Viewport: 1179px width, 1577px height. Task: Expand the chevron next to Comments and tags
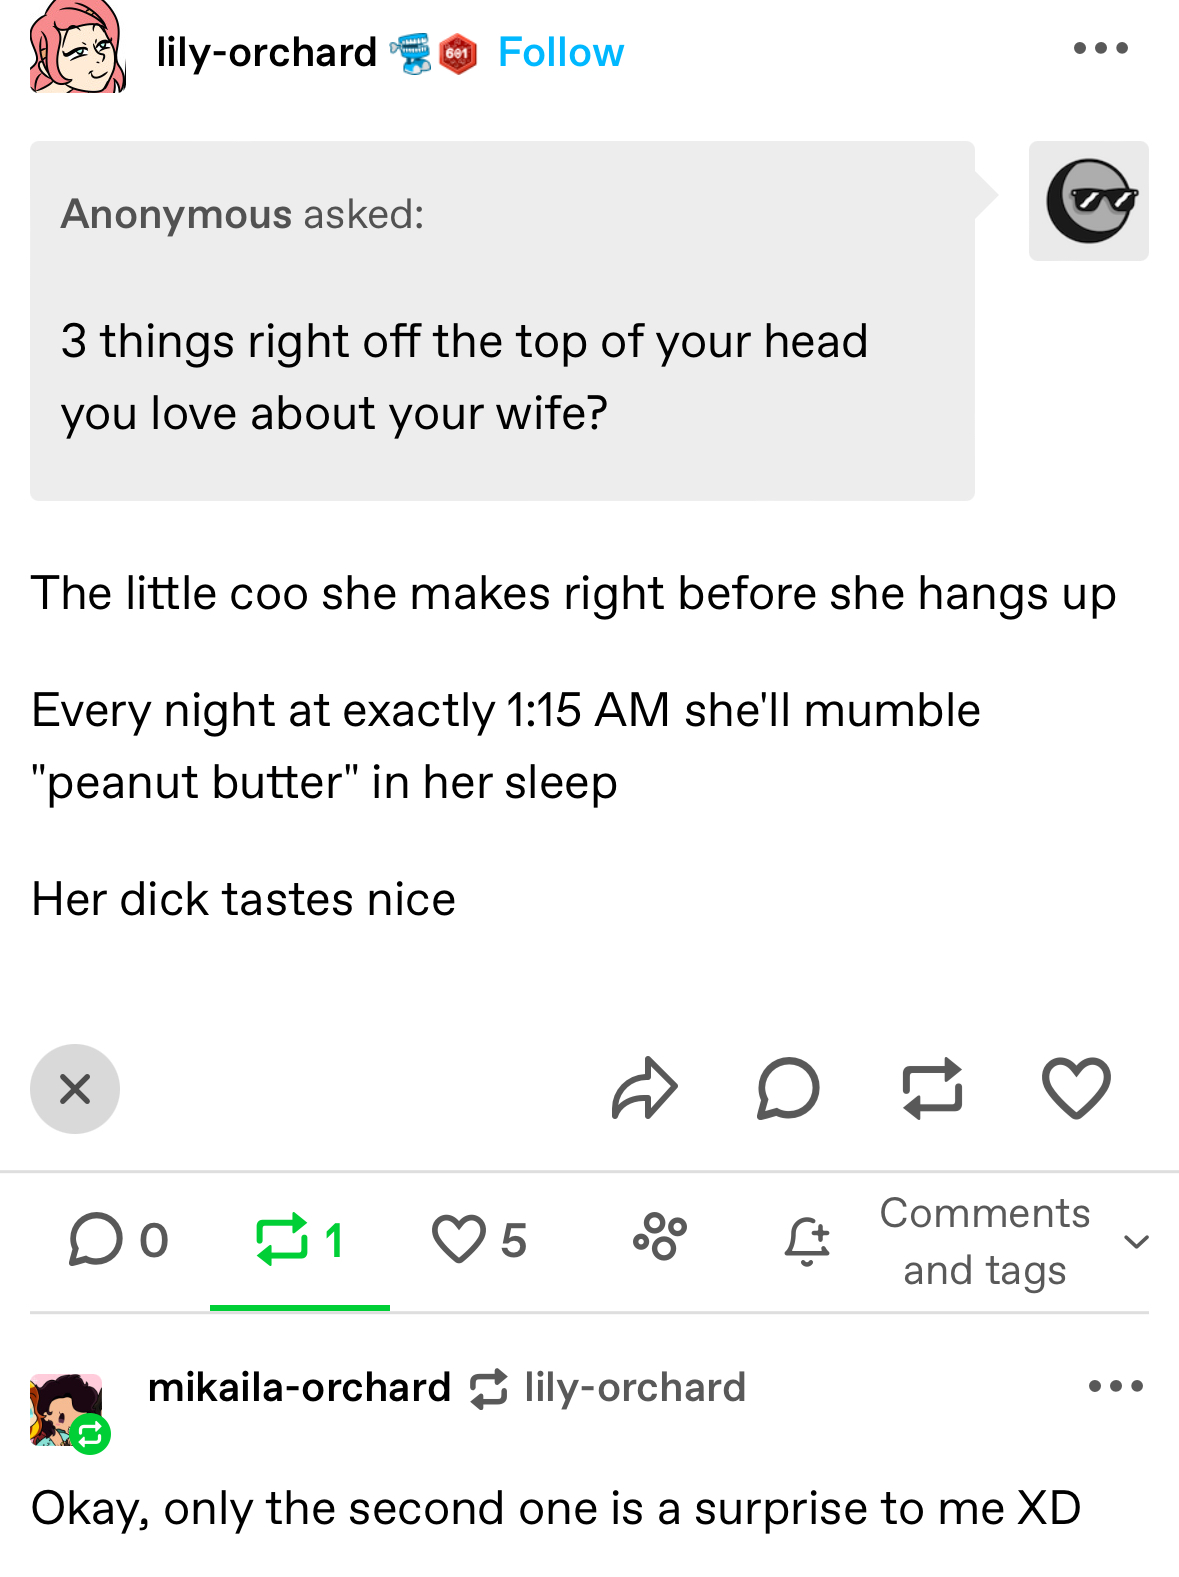tap(1136, 1242)
